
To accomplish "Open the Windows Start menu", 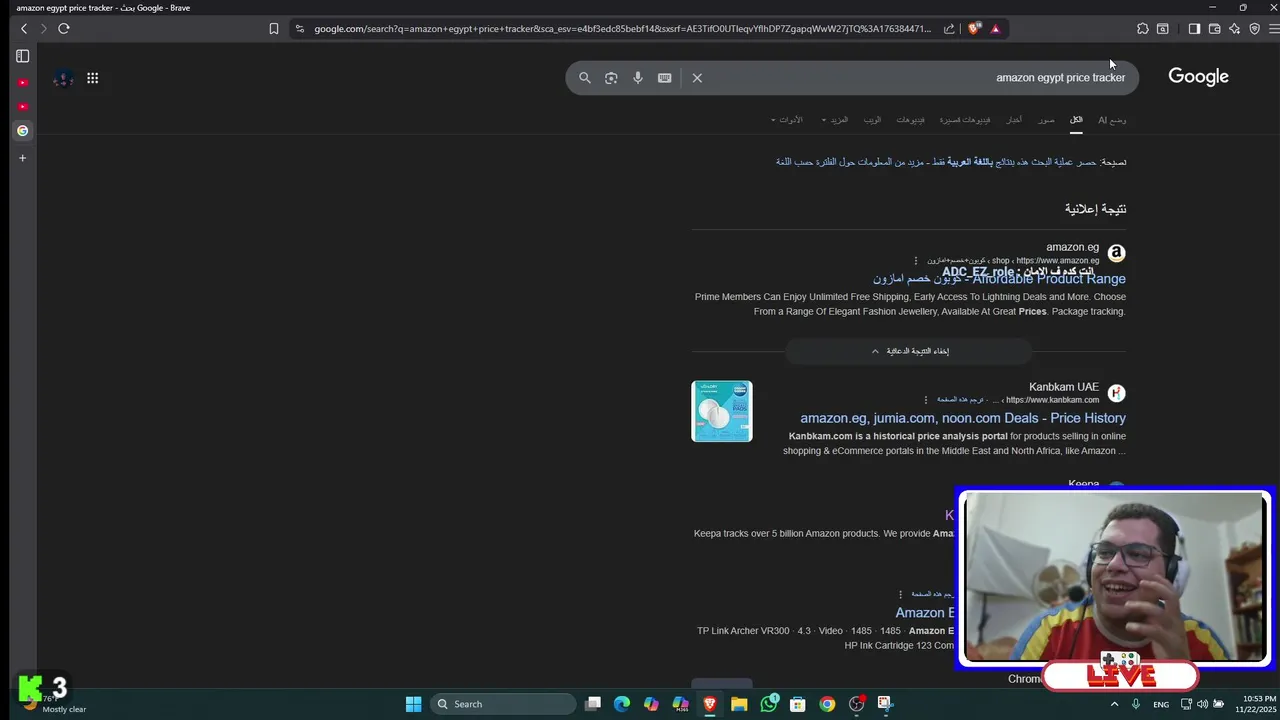I will pos(413,704).
